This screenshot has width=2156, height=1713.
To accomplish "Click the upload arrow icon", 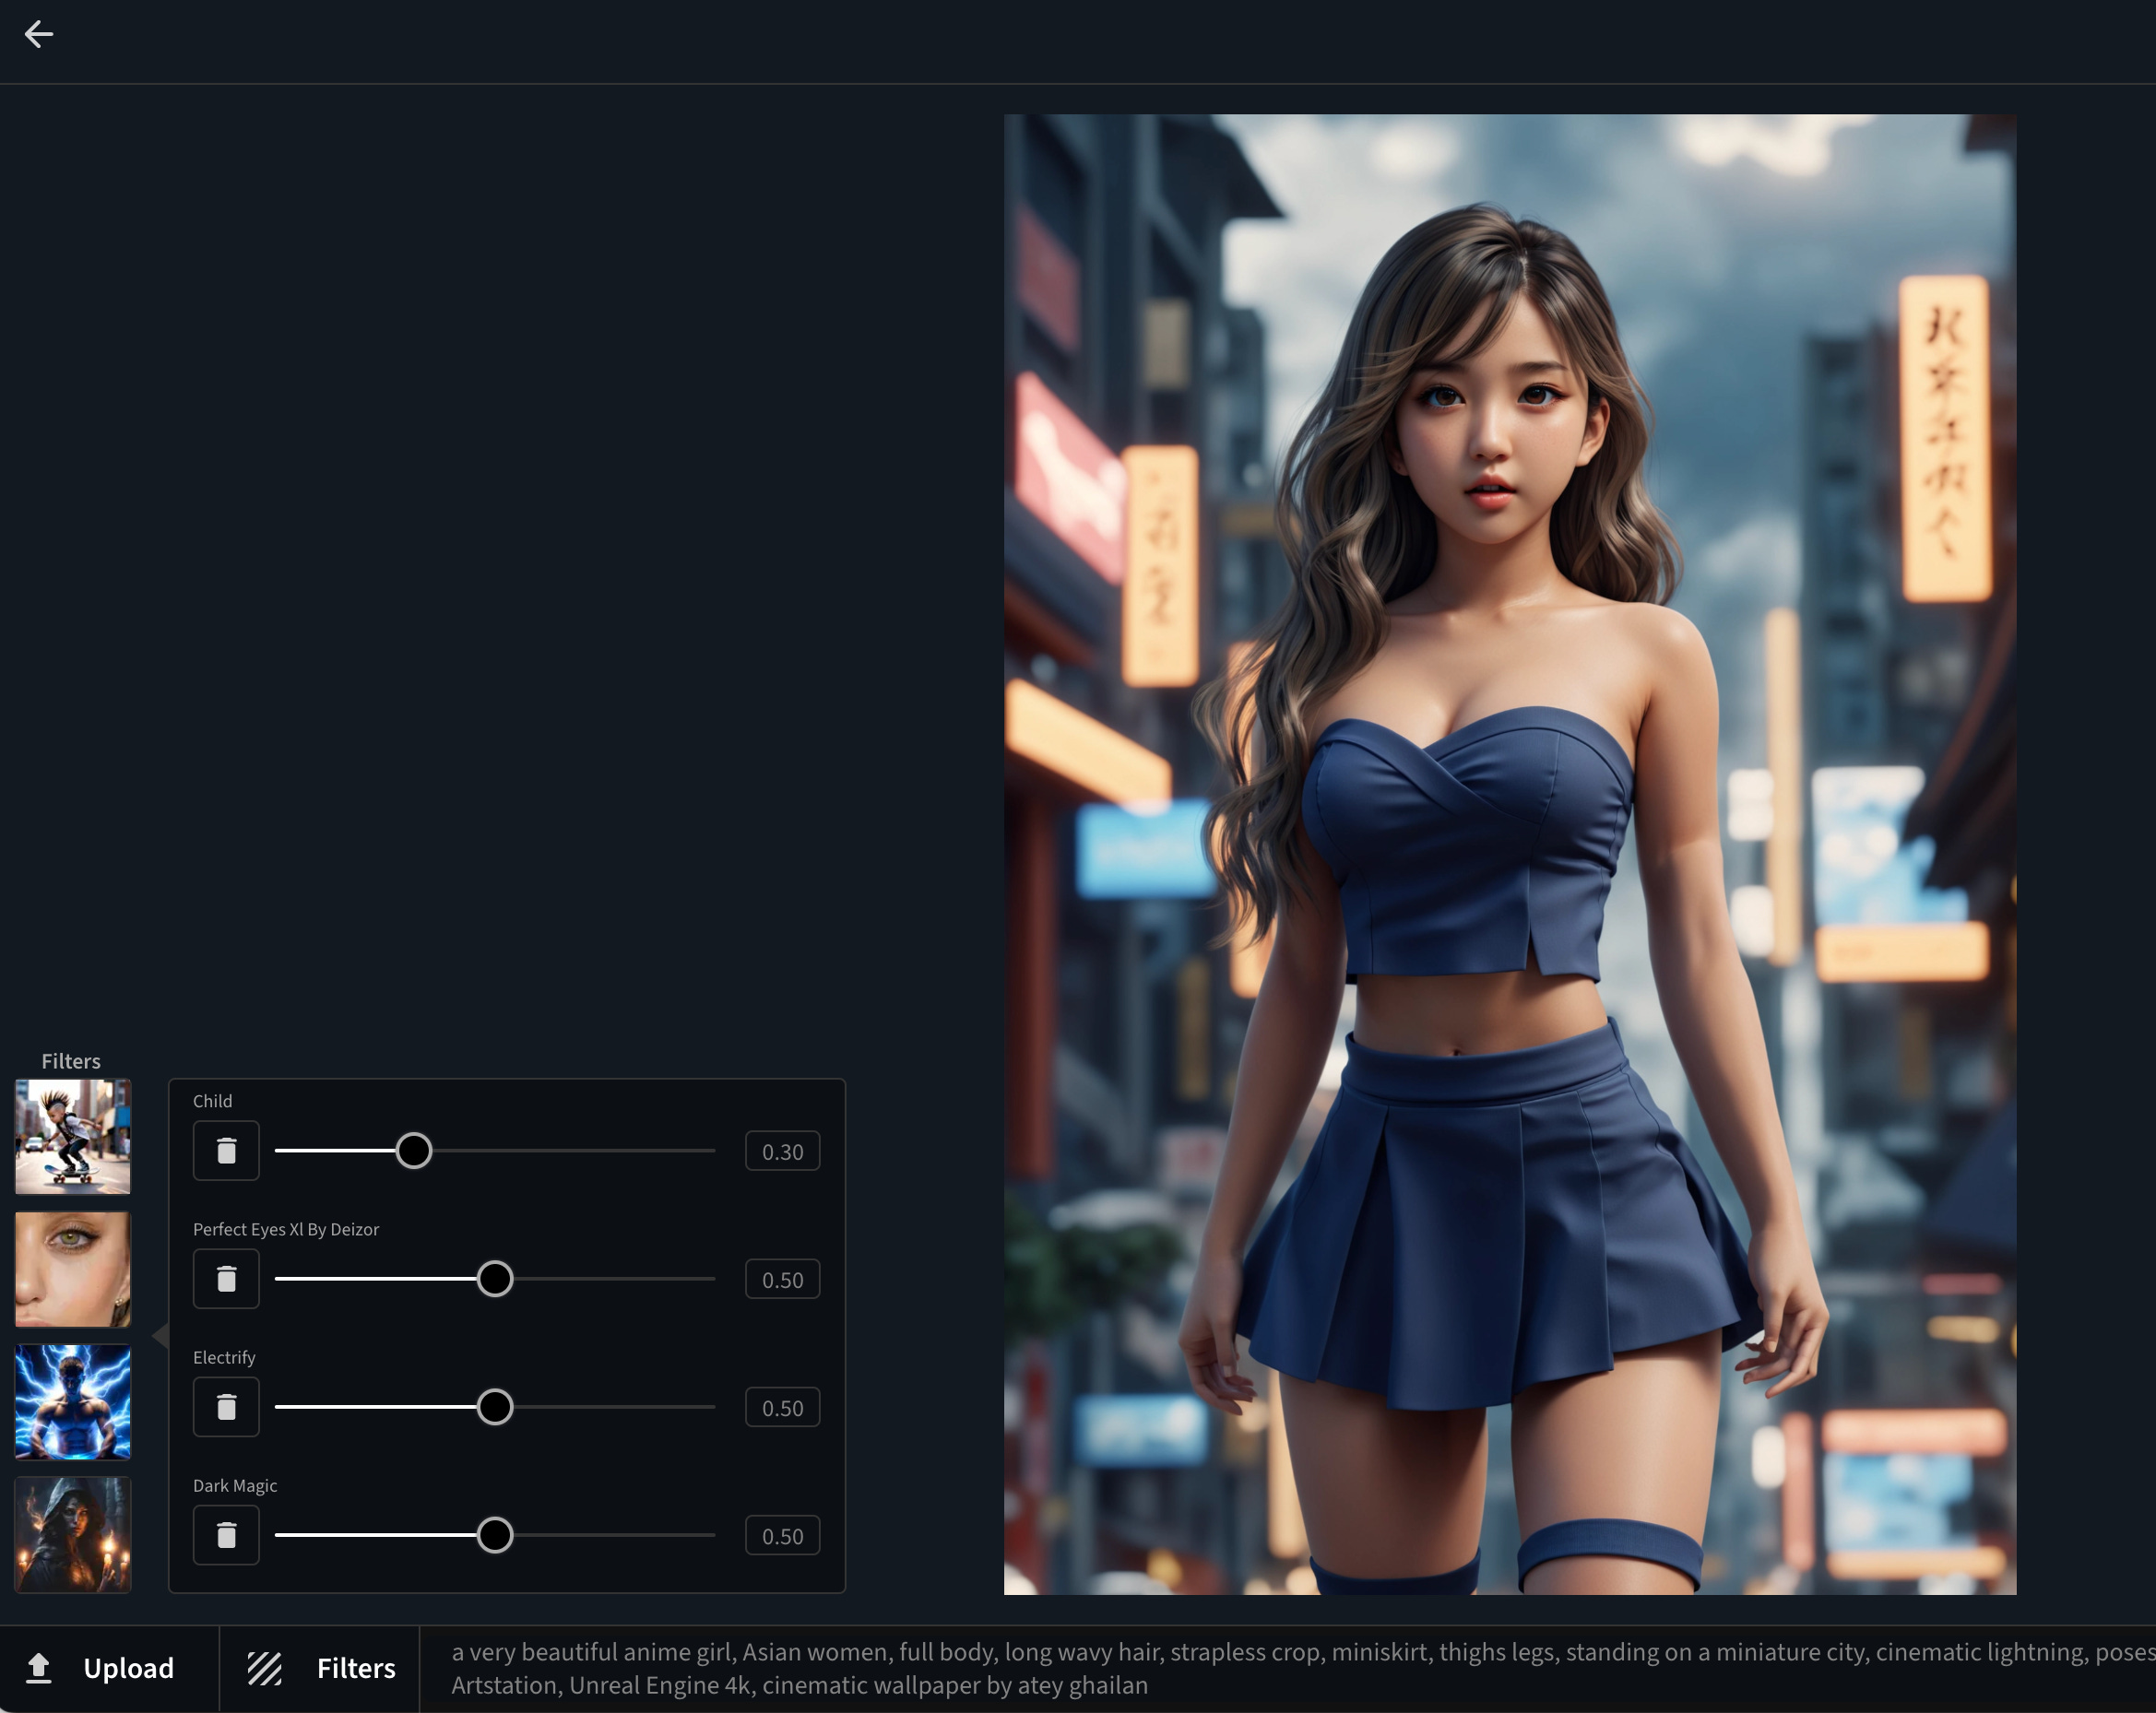I will click(x=39, y=1668).
